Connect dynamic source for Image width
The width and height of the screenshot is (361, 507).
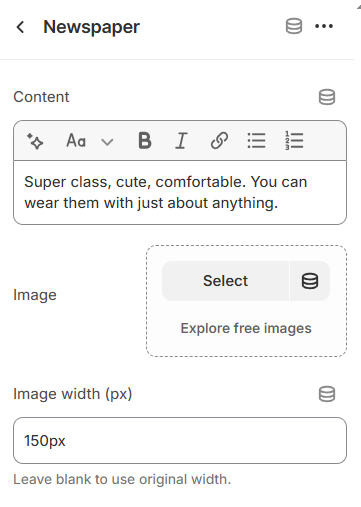327,394
